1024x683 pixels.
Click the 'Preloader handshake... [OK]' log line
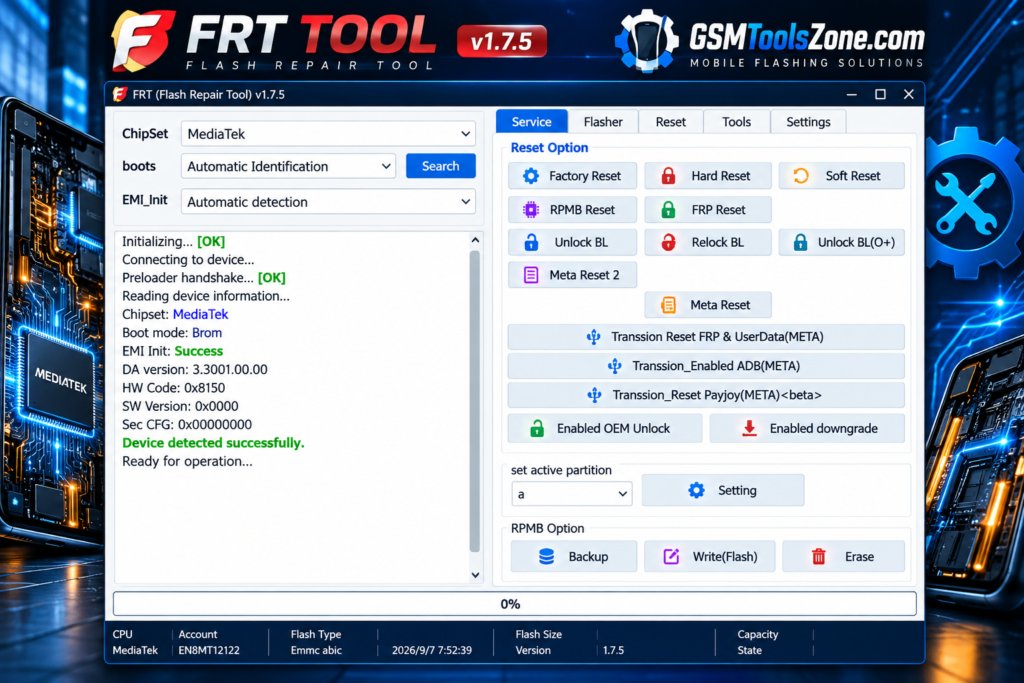(x=204, y=278)
